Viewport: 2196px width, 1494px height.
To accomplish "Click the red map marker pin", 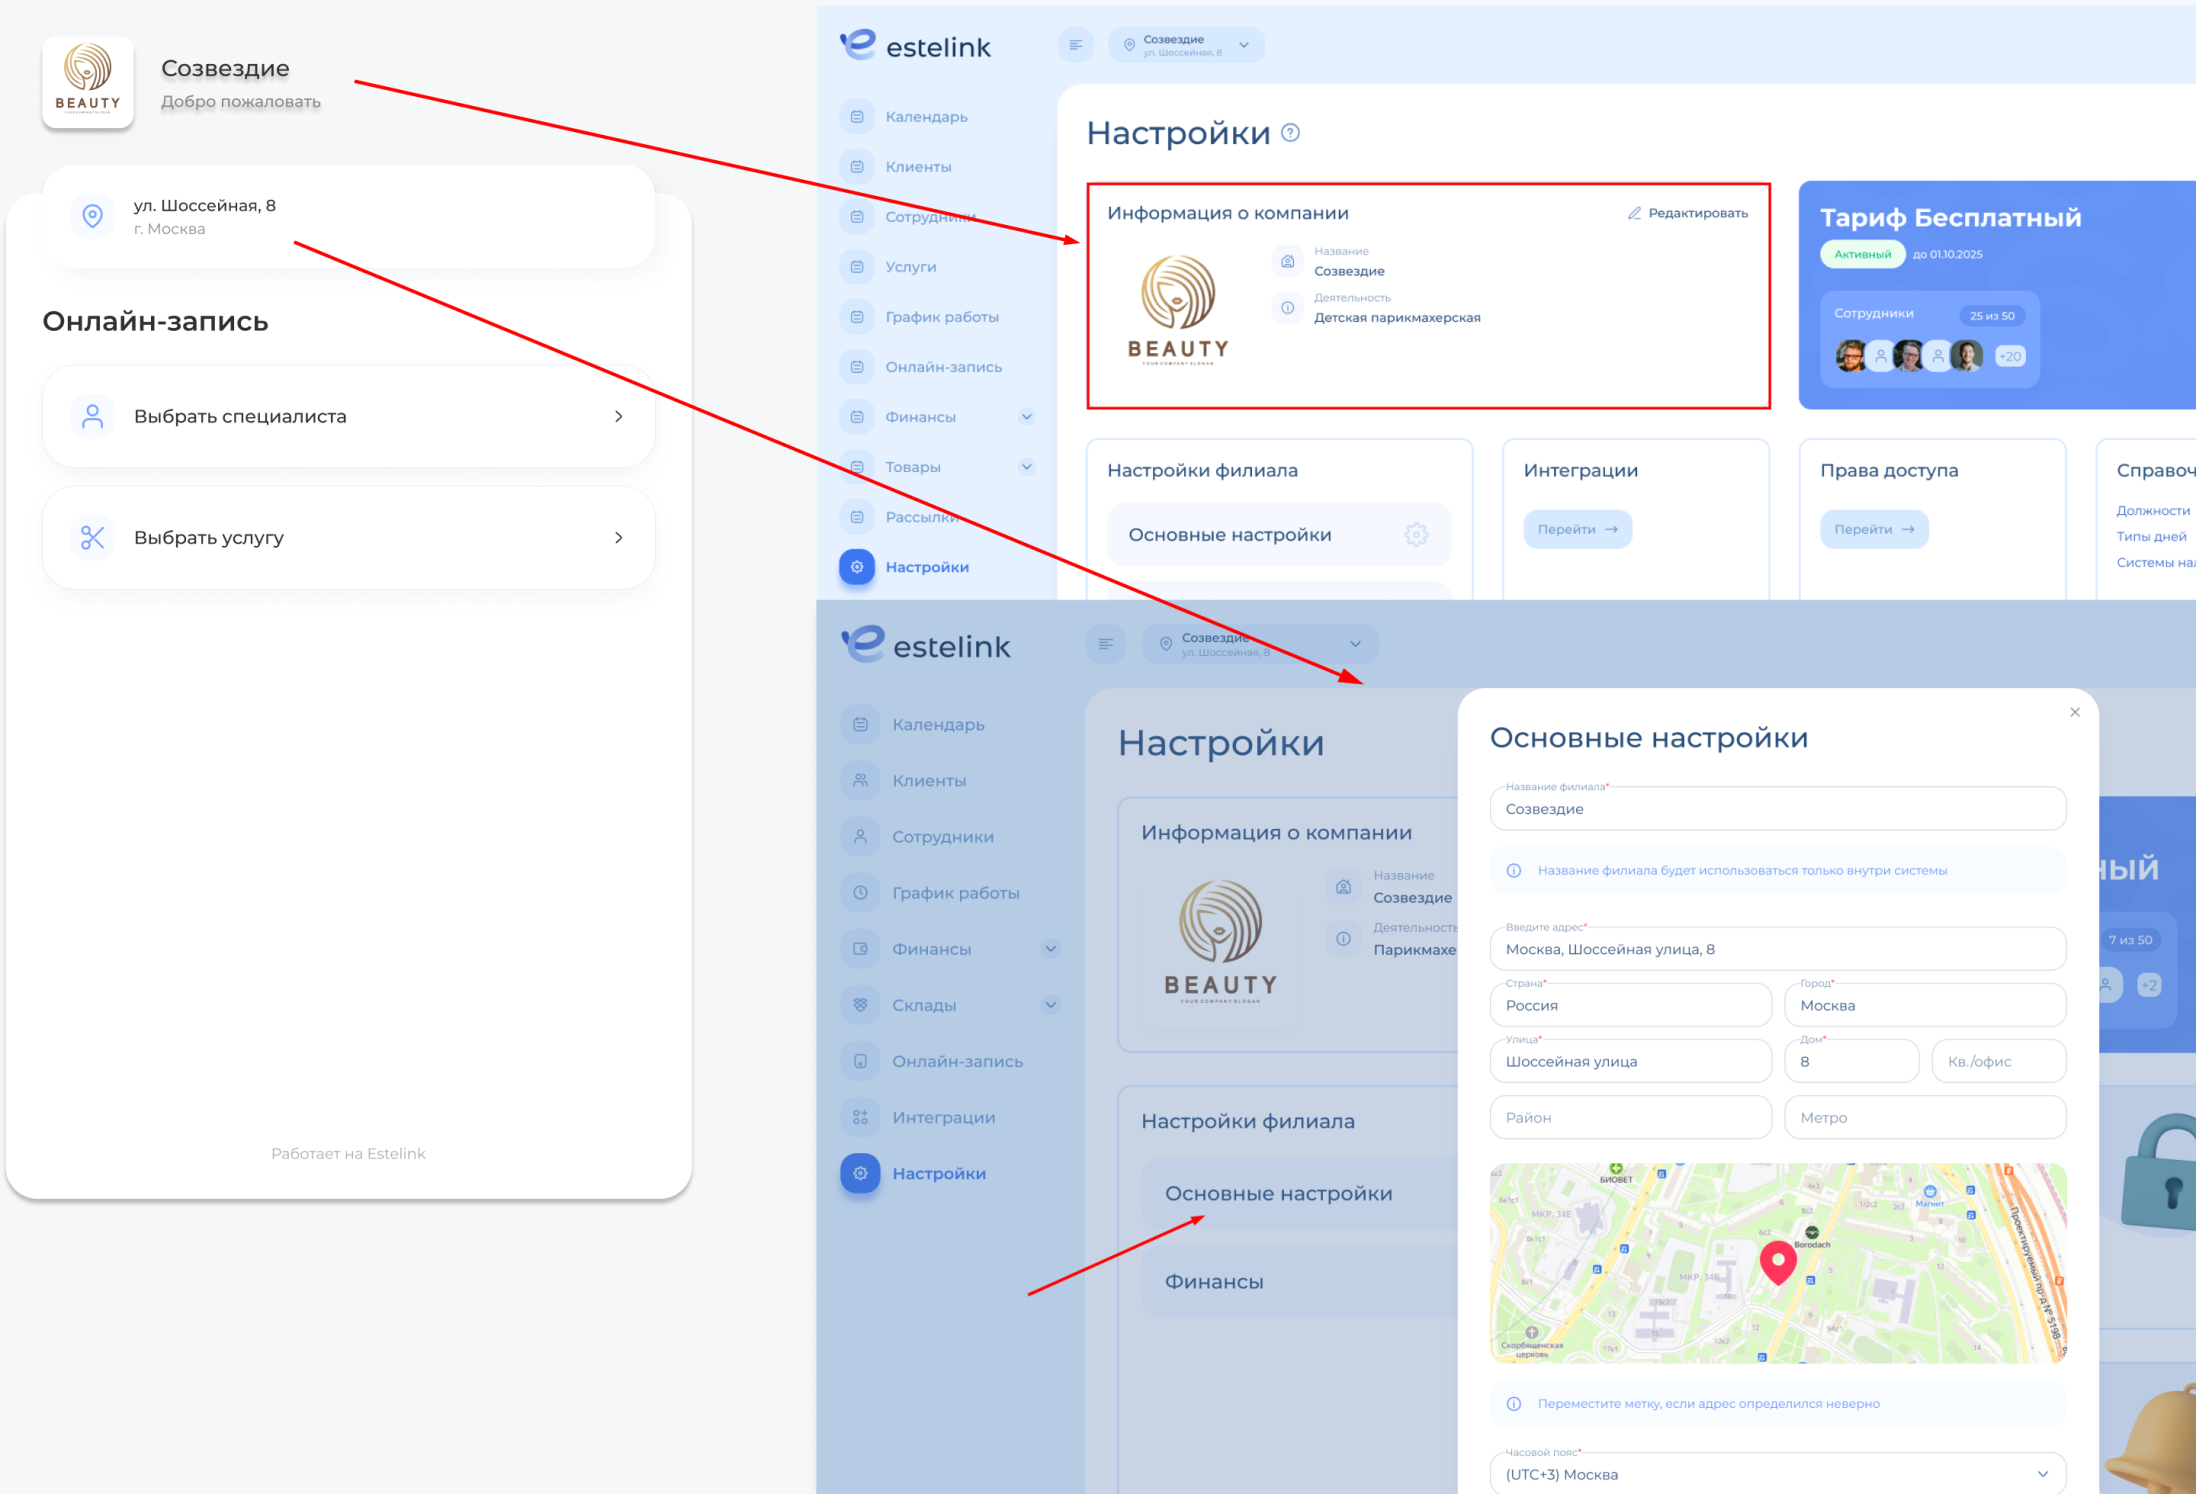I will tap(1778, 1261).
